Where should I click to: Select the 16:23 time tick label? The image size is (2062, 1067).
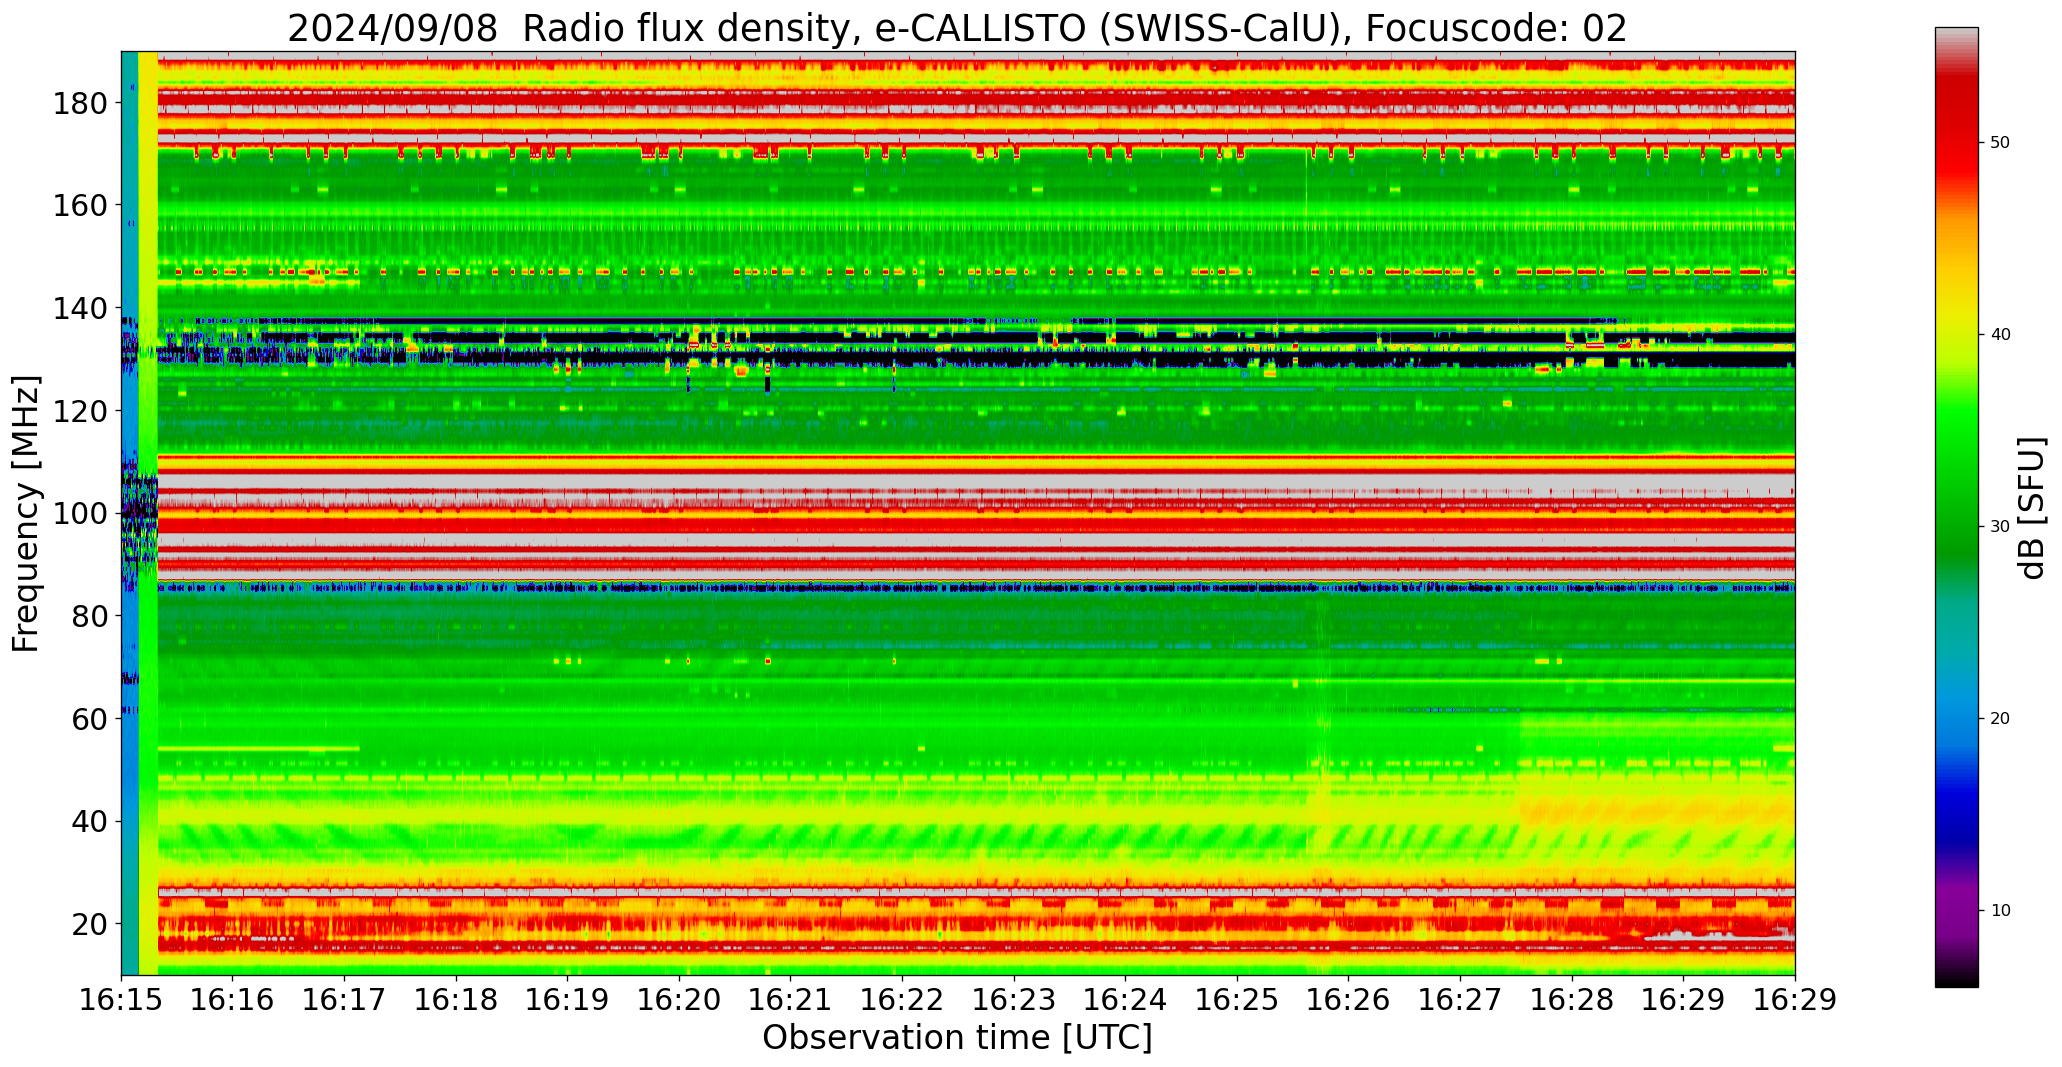[1014, 999]
